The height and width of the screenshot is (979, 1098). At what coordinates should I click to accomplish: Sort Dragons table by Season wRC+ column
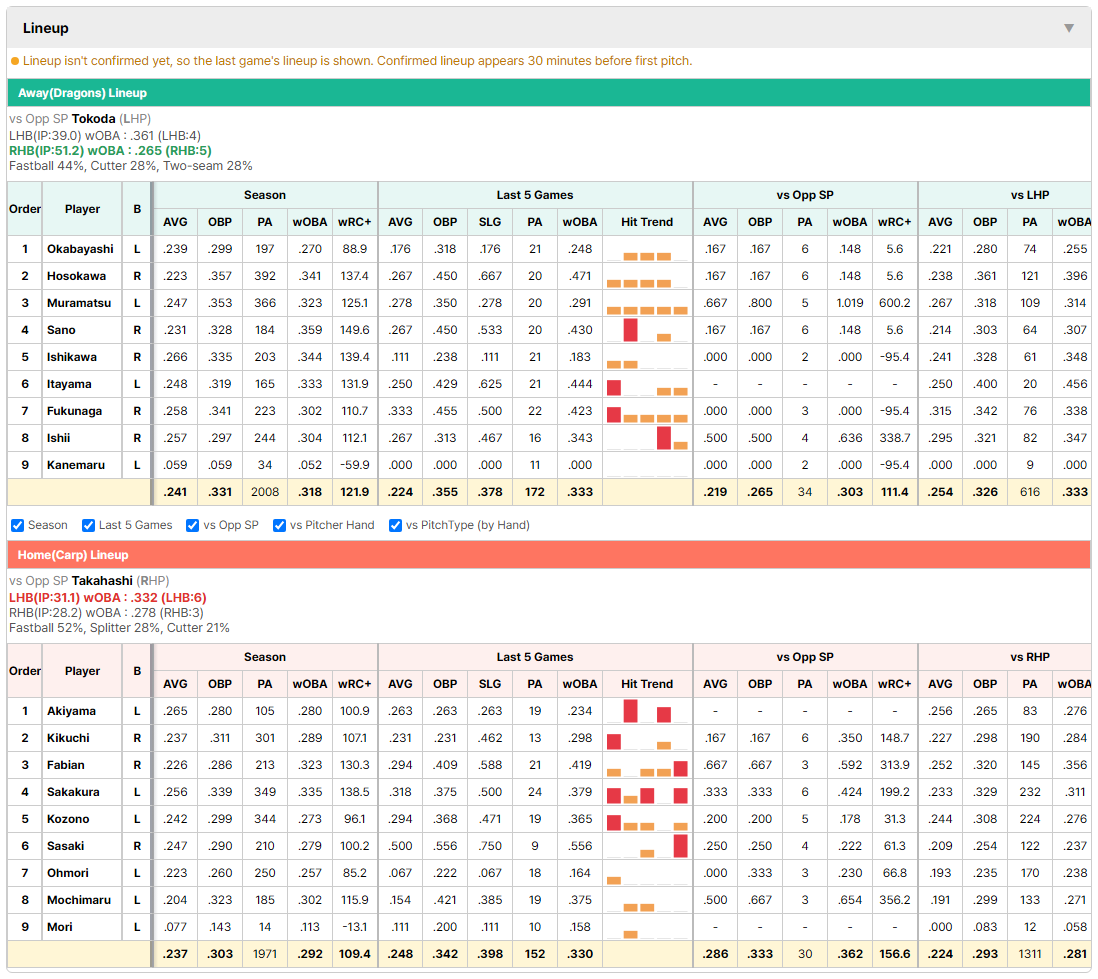pyautogui.click(x=354, y=222)
